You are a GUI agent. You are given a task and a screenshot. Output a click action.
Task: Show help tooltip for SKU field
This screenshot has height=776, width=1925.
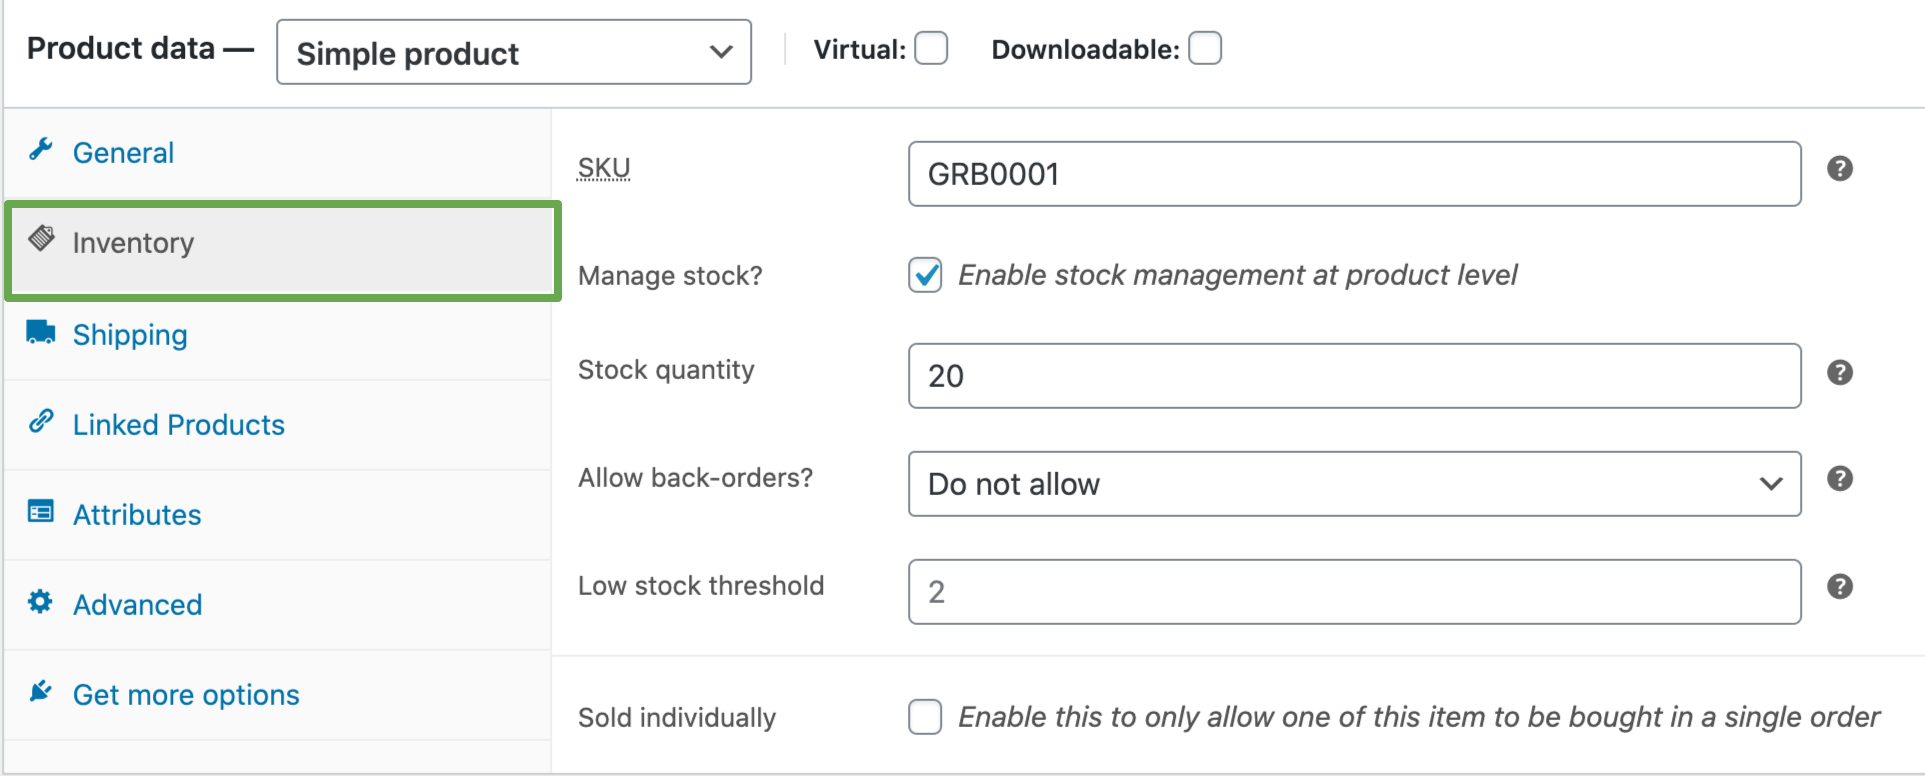(1840, 169)
